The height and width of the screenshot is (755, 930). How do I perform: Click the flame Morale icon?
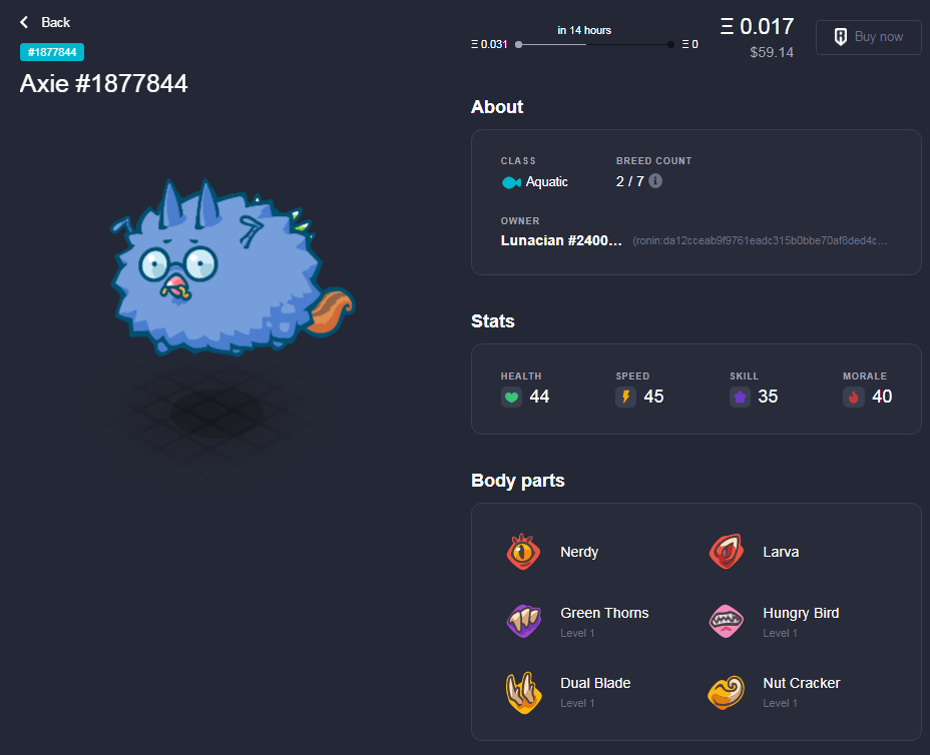853,397
